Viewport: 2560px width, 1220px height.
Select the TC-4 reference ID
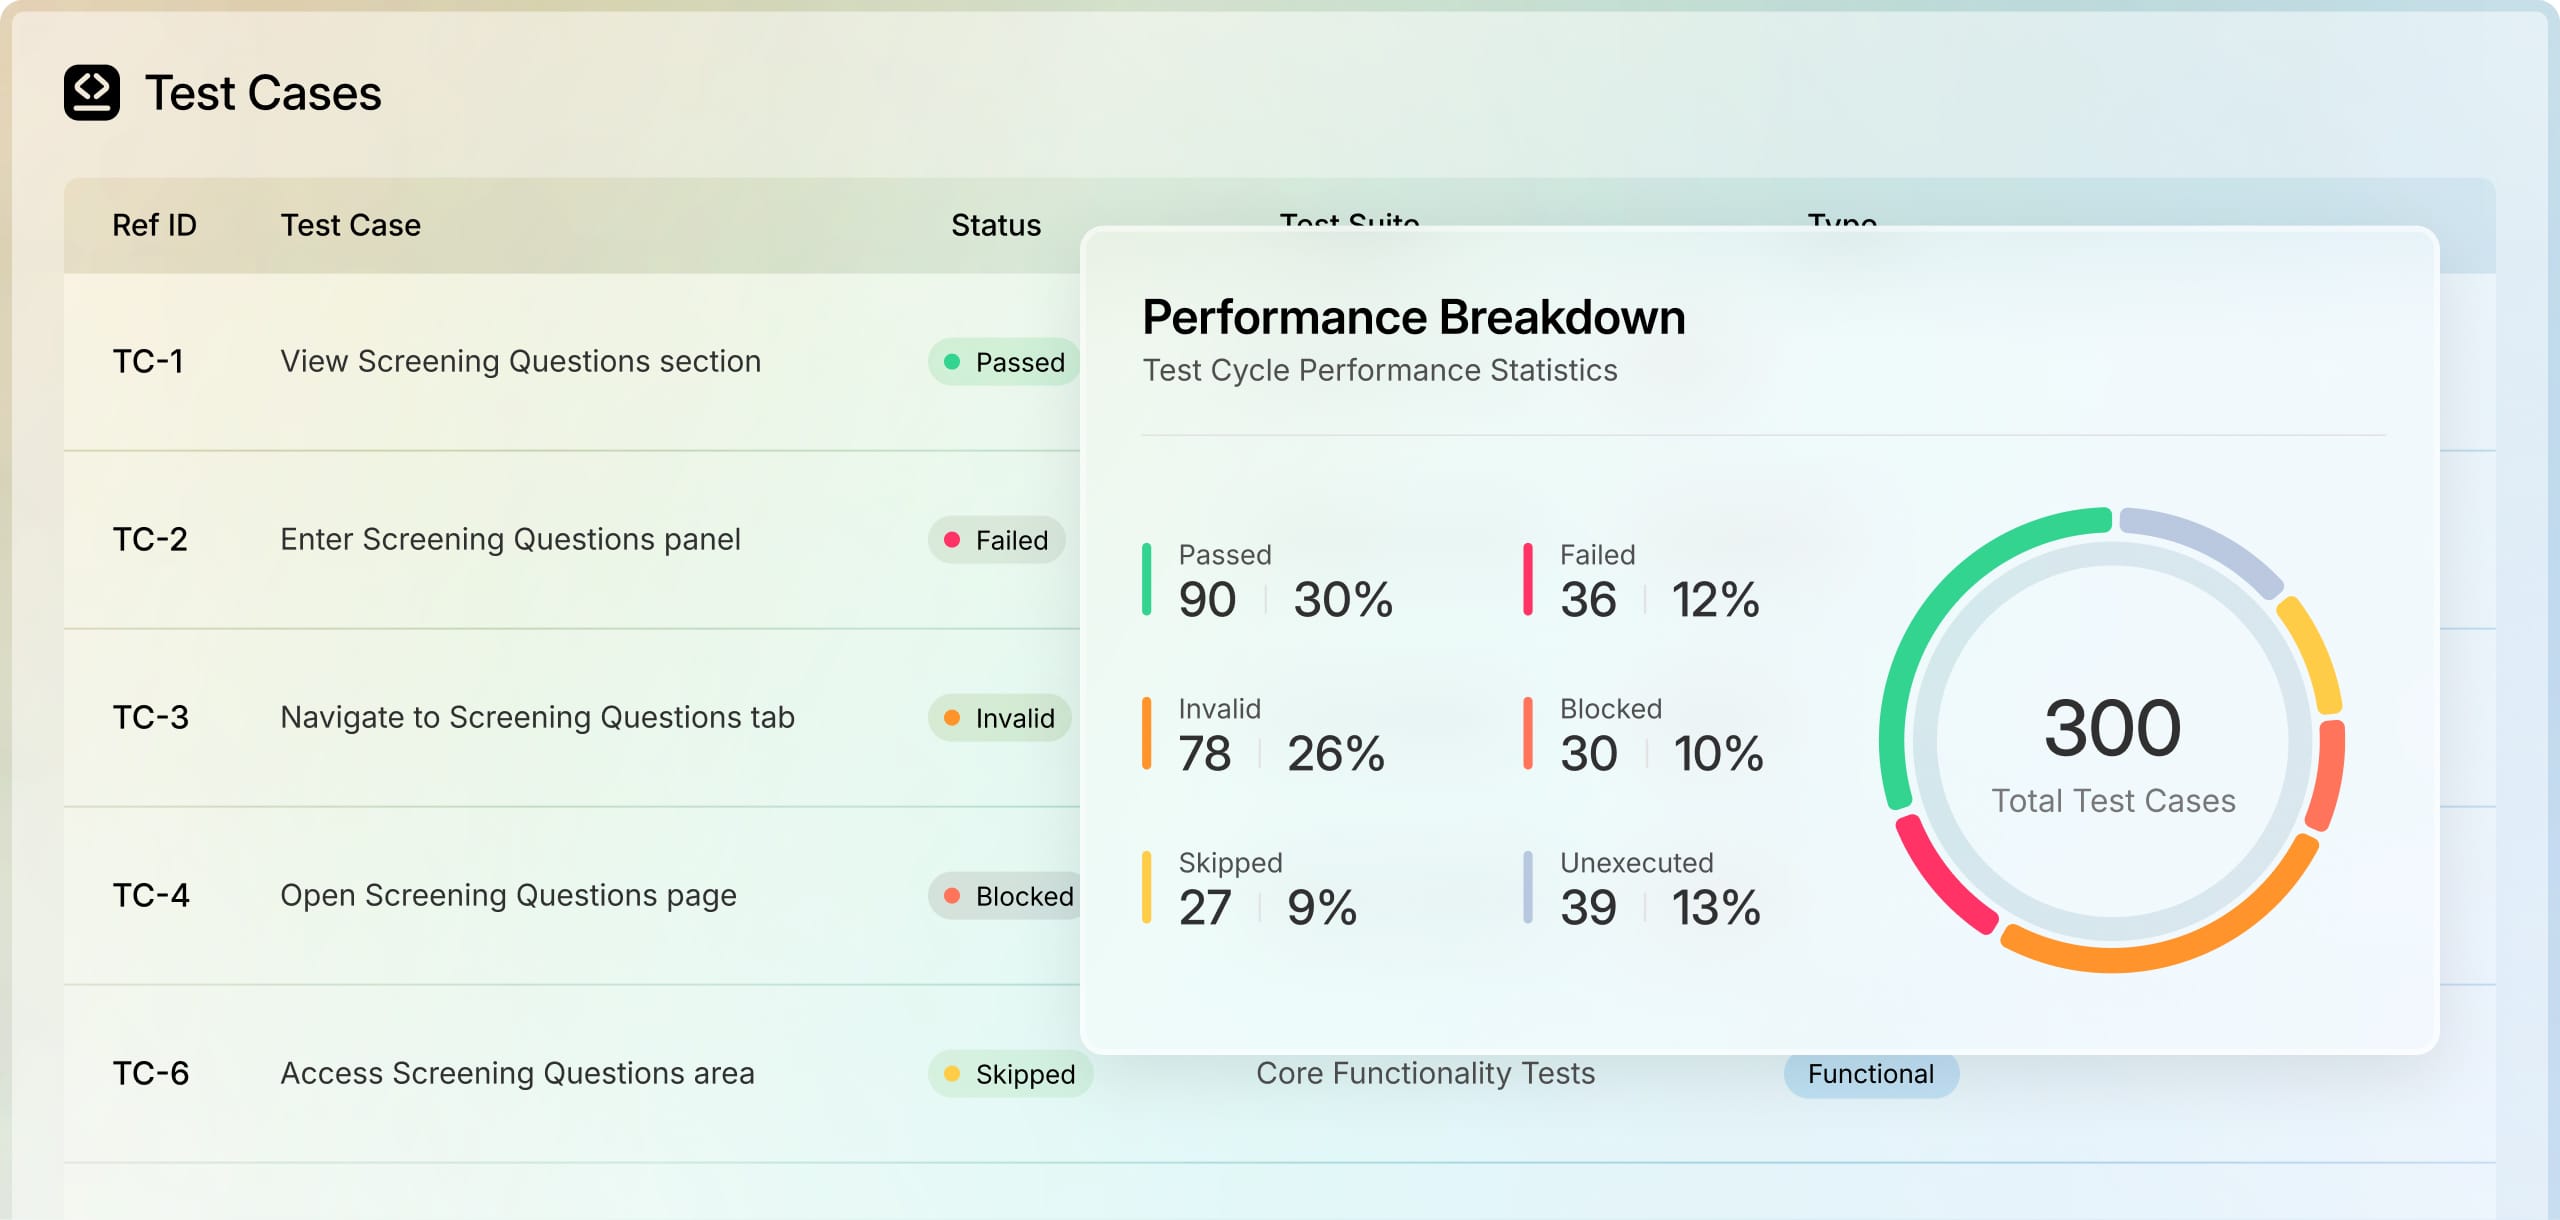(x=151, y=895)
